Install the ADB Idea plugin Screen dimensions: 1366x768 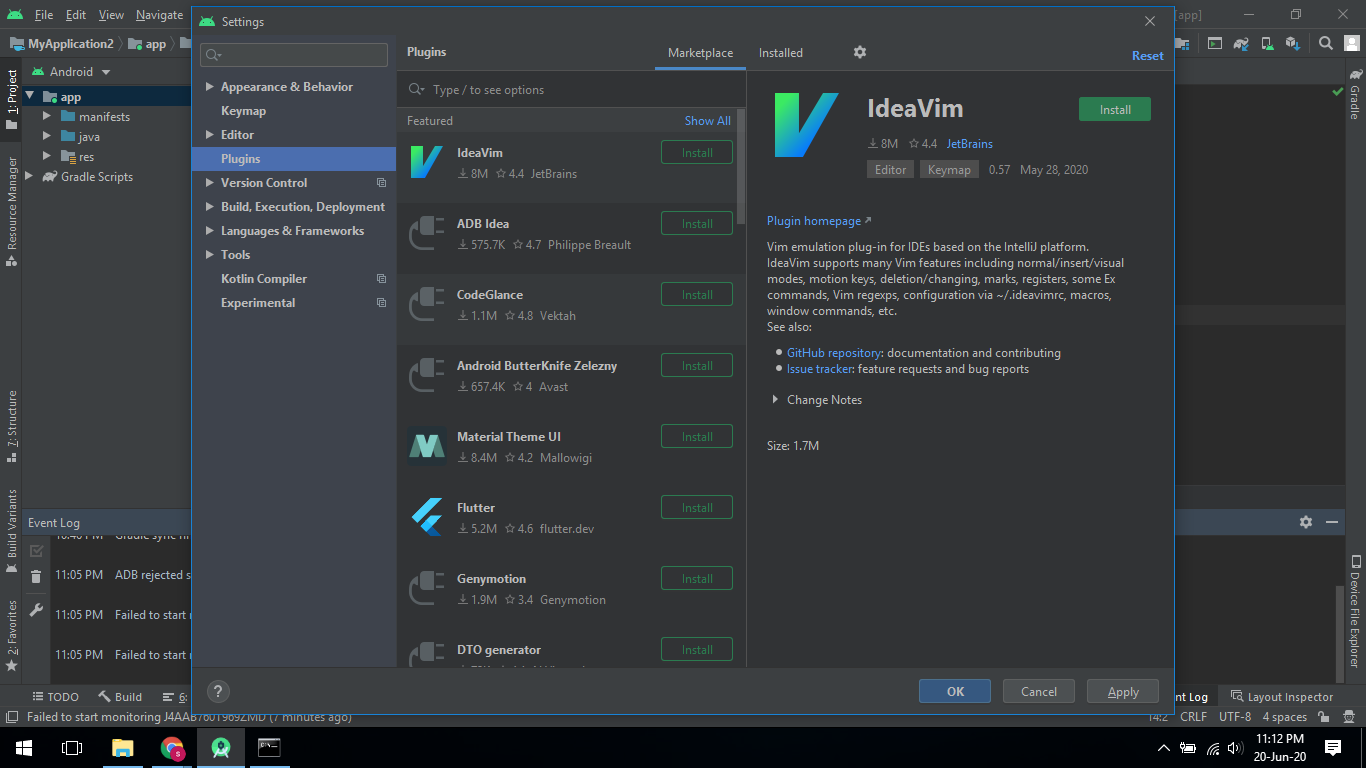[x=696, y=222]
